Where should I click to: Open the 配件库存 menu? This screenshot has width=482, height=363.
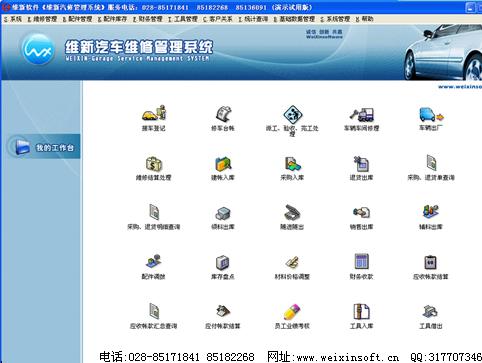(x=113, y=19)
